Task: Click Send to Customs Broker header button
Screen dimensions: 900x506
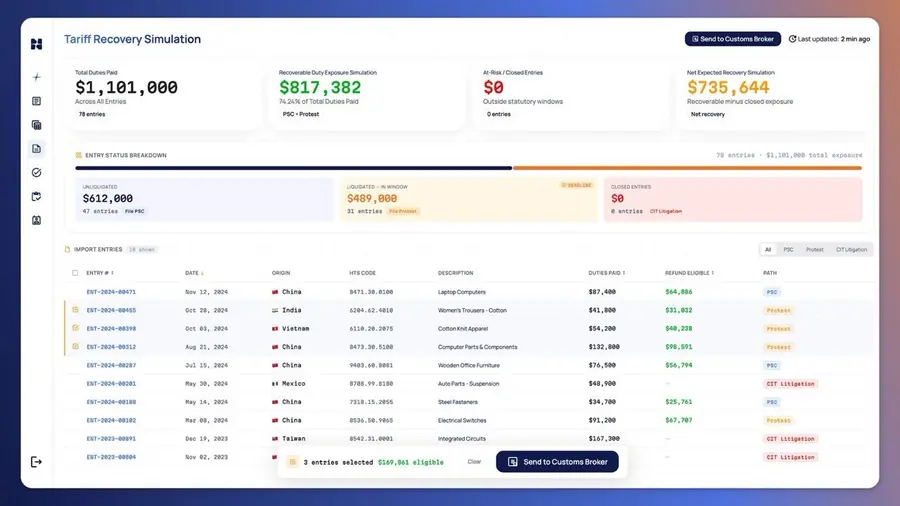Action: 732,39
